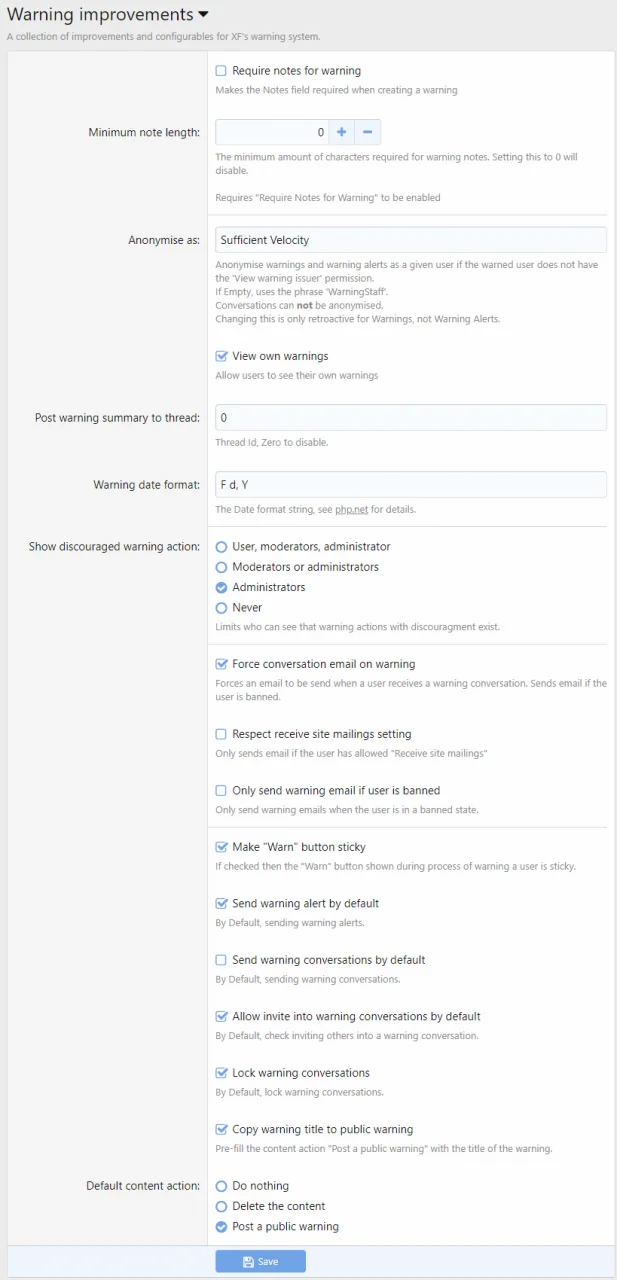
Task: Select Moderators or administrators option
Action: [x=221, y=567]
